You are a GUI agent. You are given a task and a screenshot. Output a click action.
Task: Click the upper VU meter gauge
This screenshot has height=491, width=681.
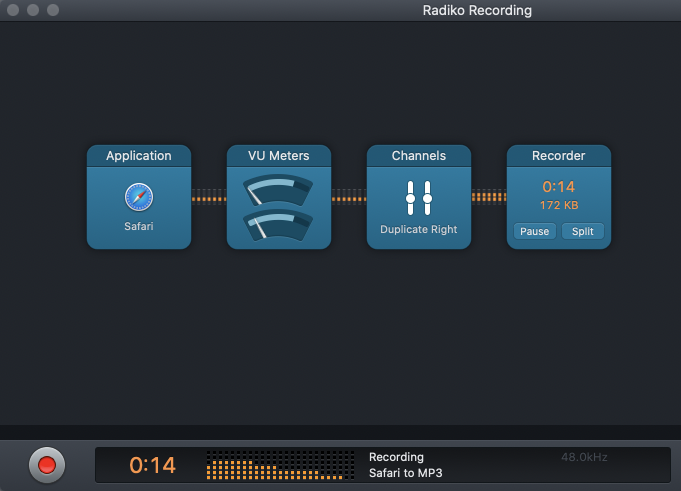pos(278,189)
